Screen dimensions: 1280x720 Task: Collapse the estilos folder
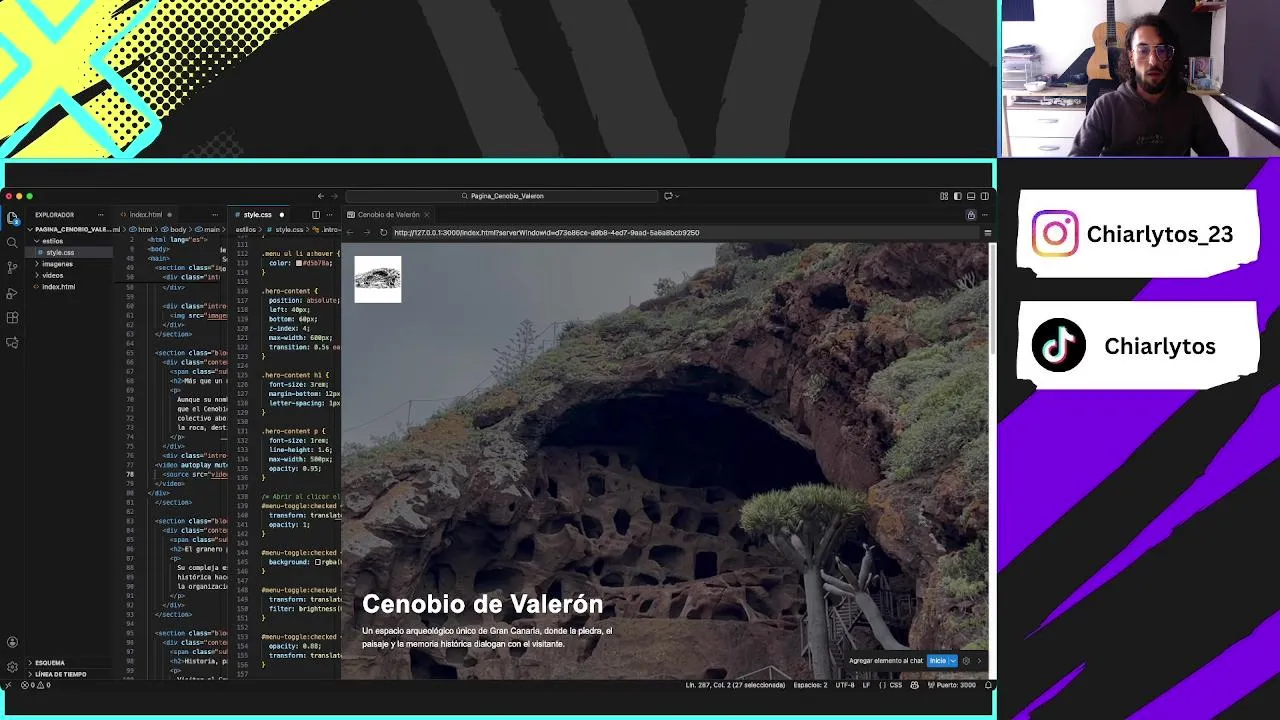[52, 241]
